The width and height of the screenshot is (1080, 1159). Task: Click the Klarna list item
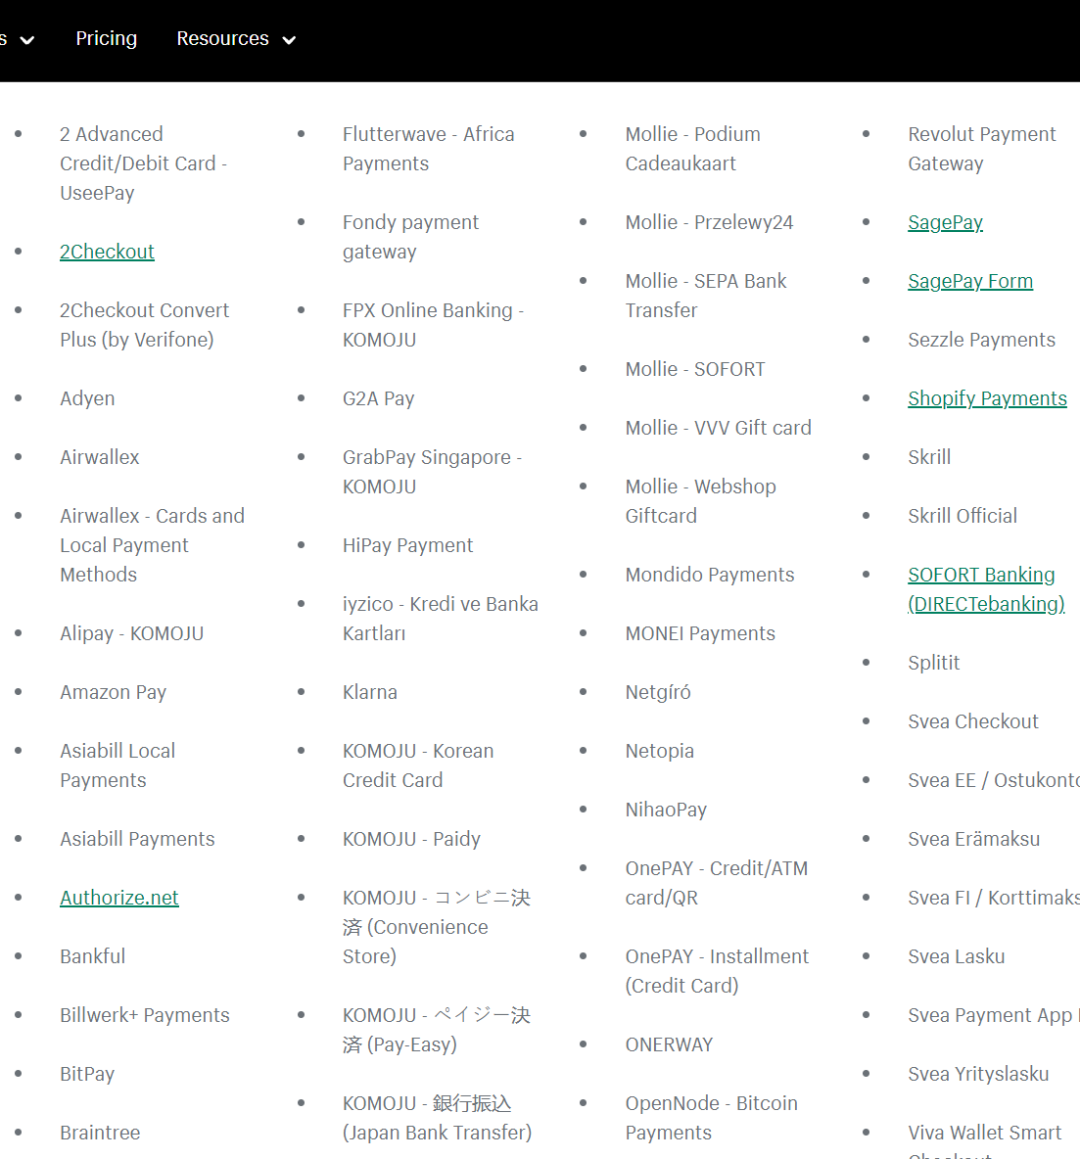tap(369, 692)
